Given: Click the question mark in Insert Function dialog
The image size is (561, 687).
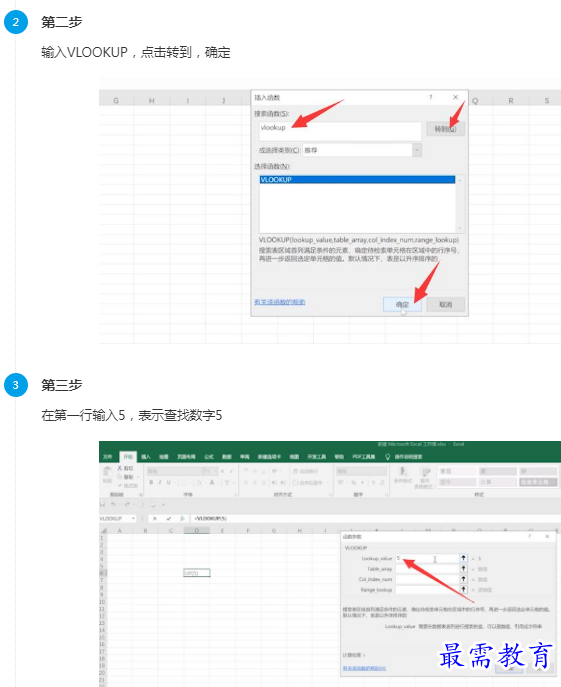Looking at the screenshot, I should [x=430, y=97].
